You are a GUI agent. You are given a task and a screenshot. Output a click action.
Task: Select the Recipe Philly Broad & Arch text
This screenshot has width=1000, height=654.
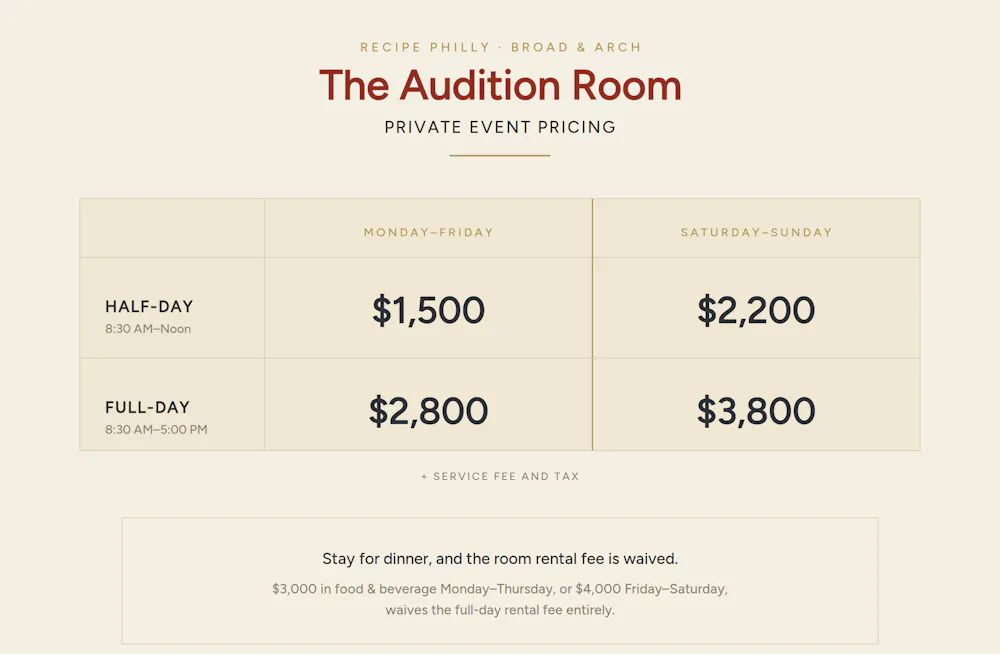coord(500,47)
